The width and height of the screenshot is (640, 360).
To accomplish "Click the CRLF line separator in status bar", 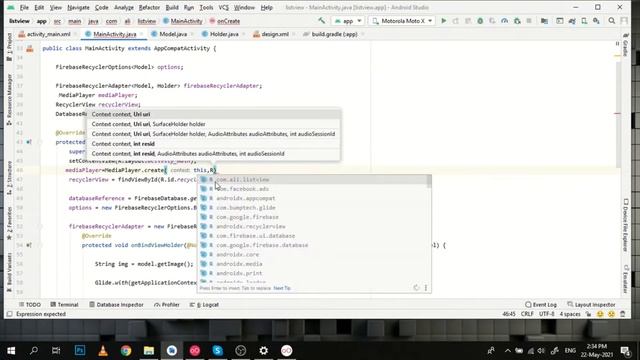I will (527, 314).
